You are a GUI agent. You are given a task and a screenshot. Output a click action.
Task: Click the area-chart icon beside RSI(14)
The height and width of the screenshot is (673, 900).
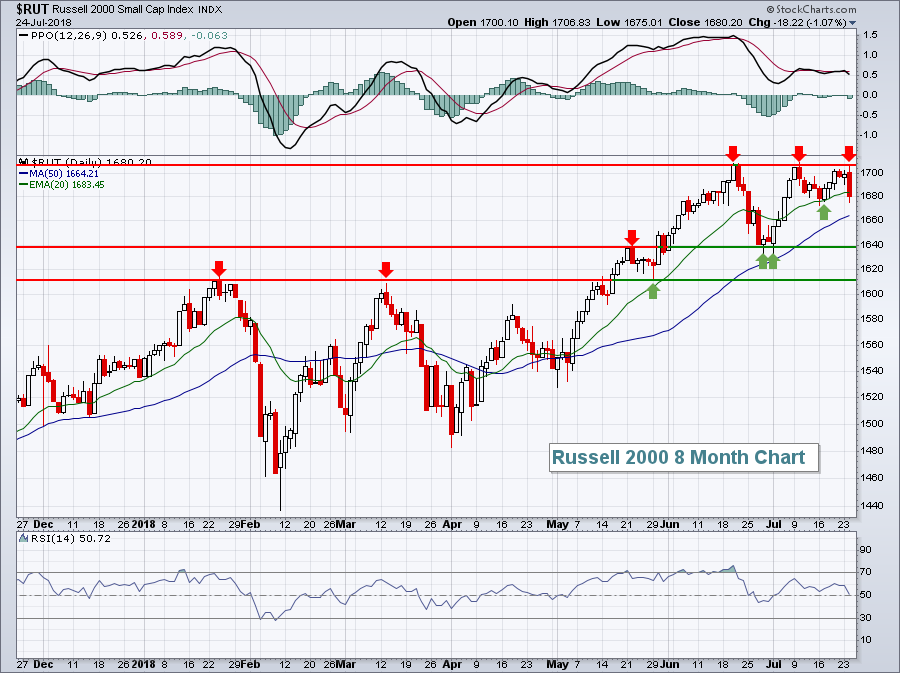[24, 538]
